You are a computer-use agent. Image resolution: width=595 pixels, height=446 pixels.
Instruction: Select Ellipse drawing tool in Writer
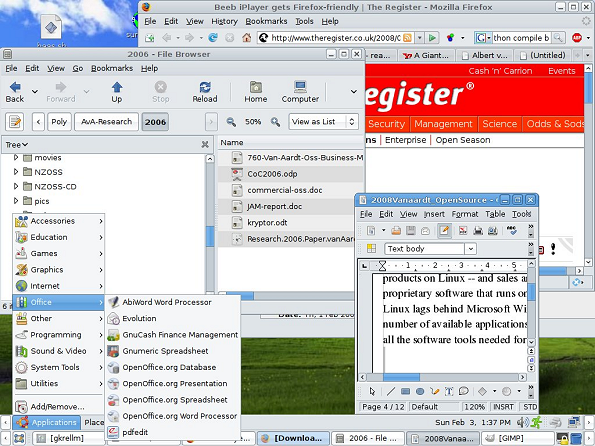(x=420, y=391)
